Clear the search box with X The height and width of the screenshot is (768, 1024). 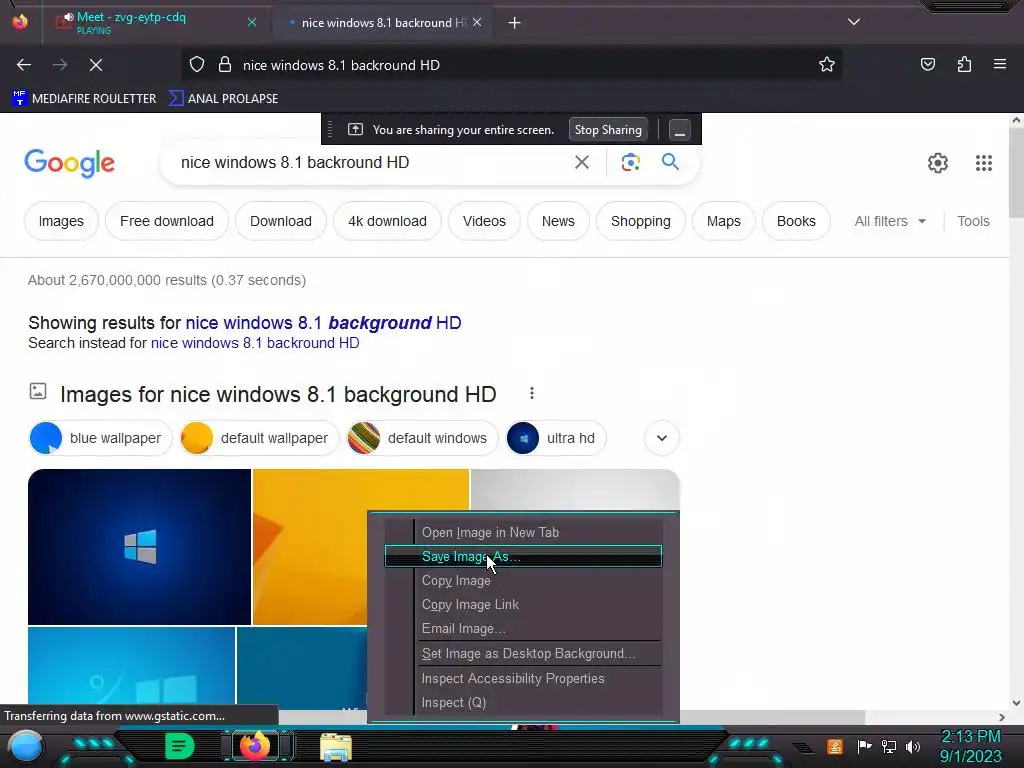(x=581, y=162)
